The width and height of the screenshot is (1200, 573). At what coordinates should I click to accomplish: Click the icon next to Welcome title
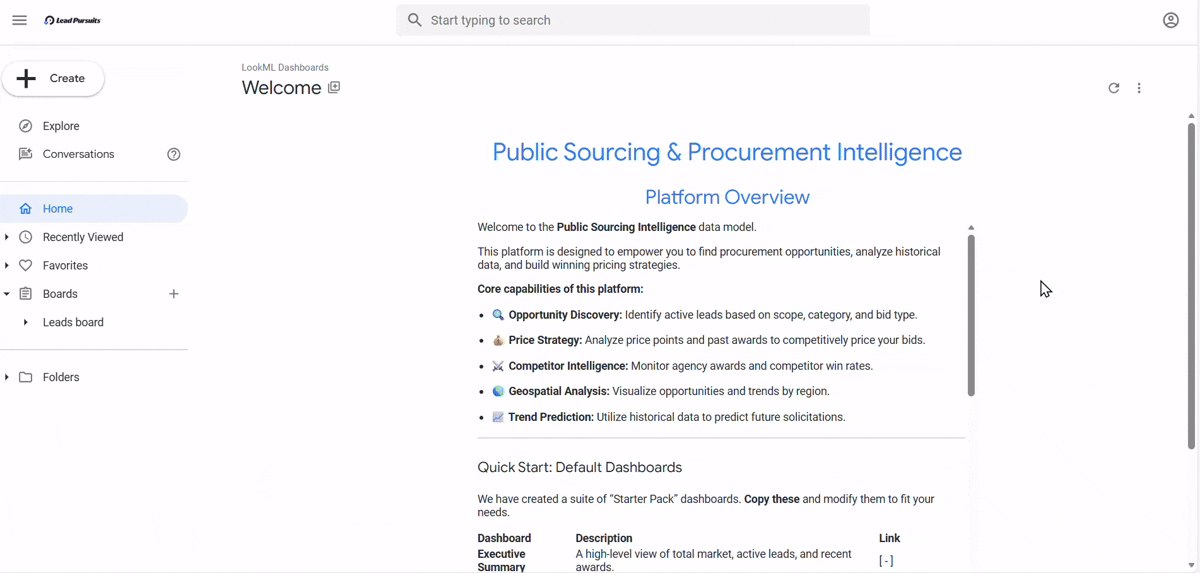tap(334, 88)
